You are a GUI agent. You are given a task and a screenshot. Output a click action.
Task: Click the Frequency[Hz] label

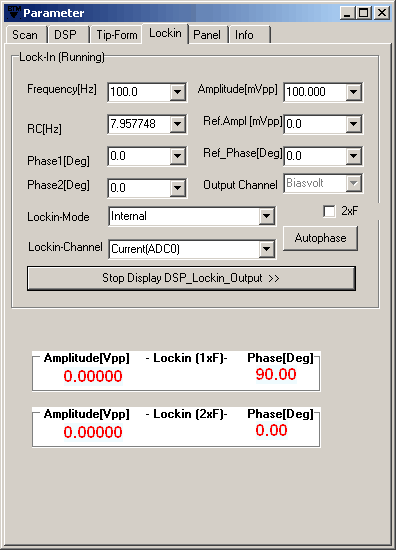62,89
